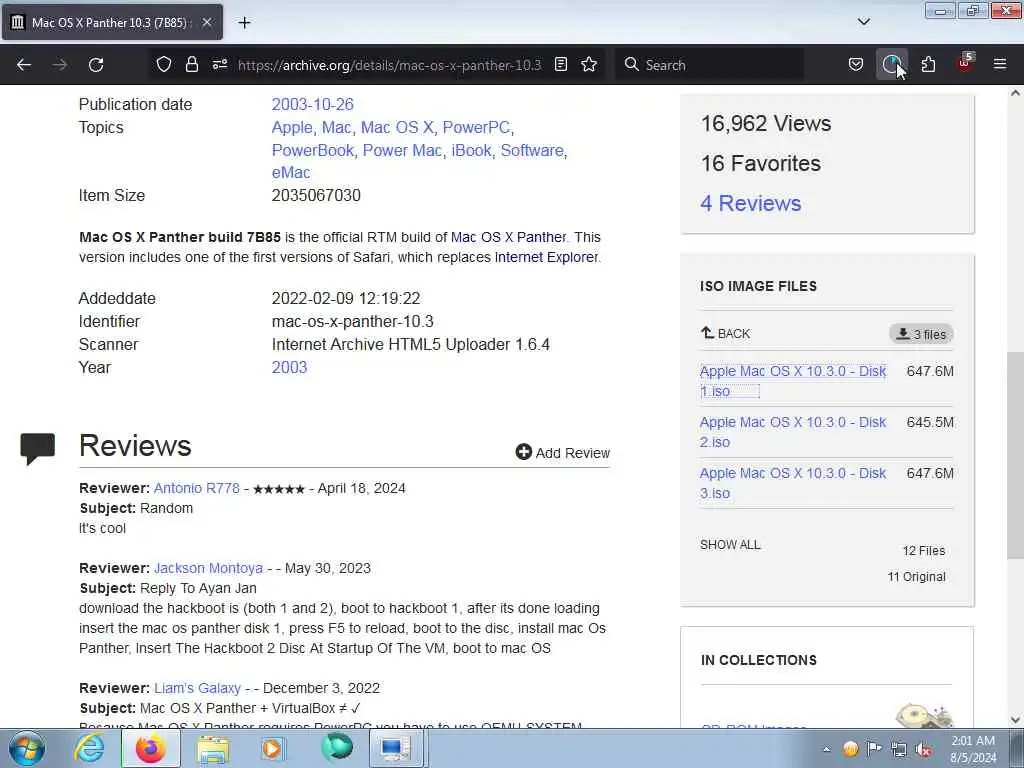Viewport: 1024px width, 768px height.
Task: Open the Power Mac topic link
Action: [x=402, y=150]
